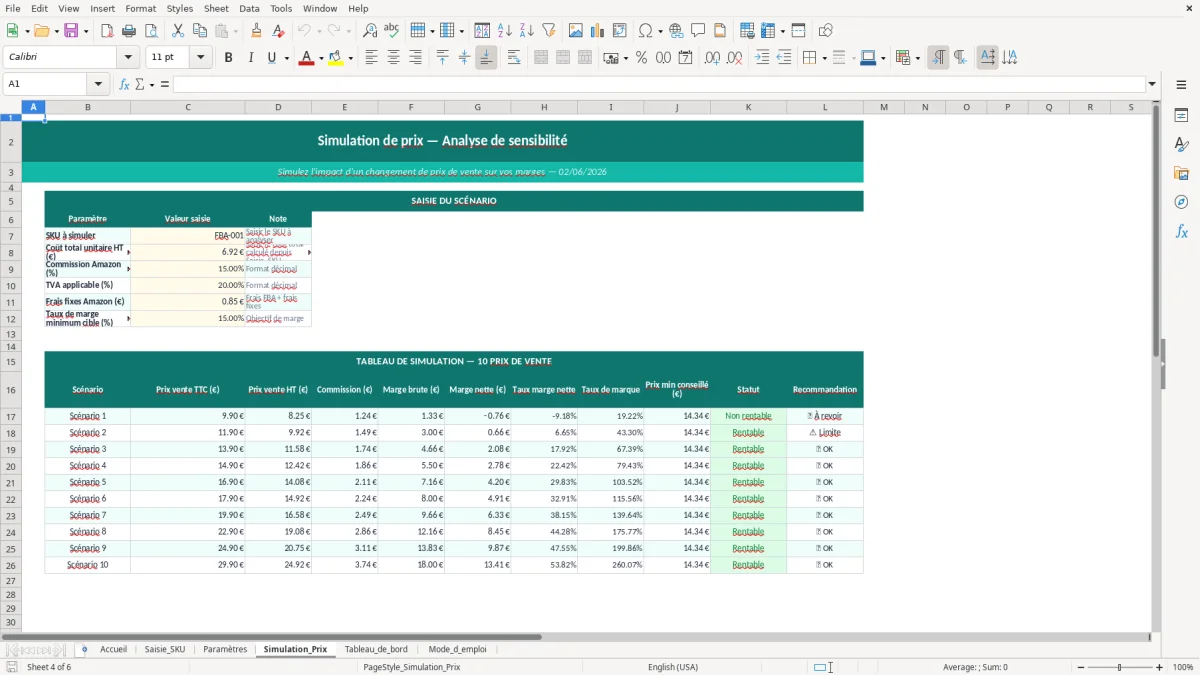Insert Chart toolbar icon
The image size is (1200, 675).
(598, 30)
